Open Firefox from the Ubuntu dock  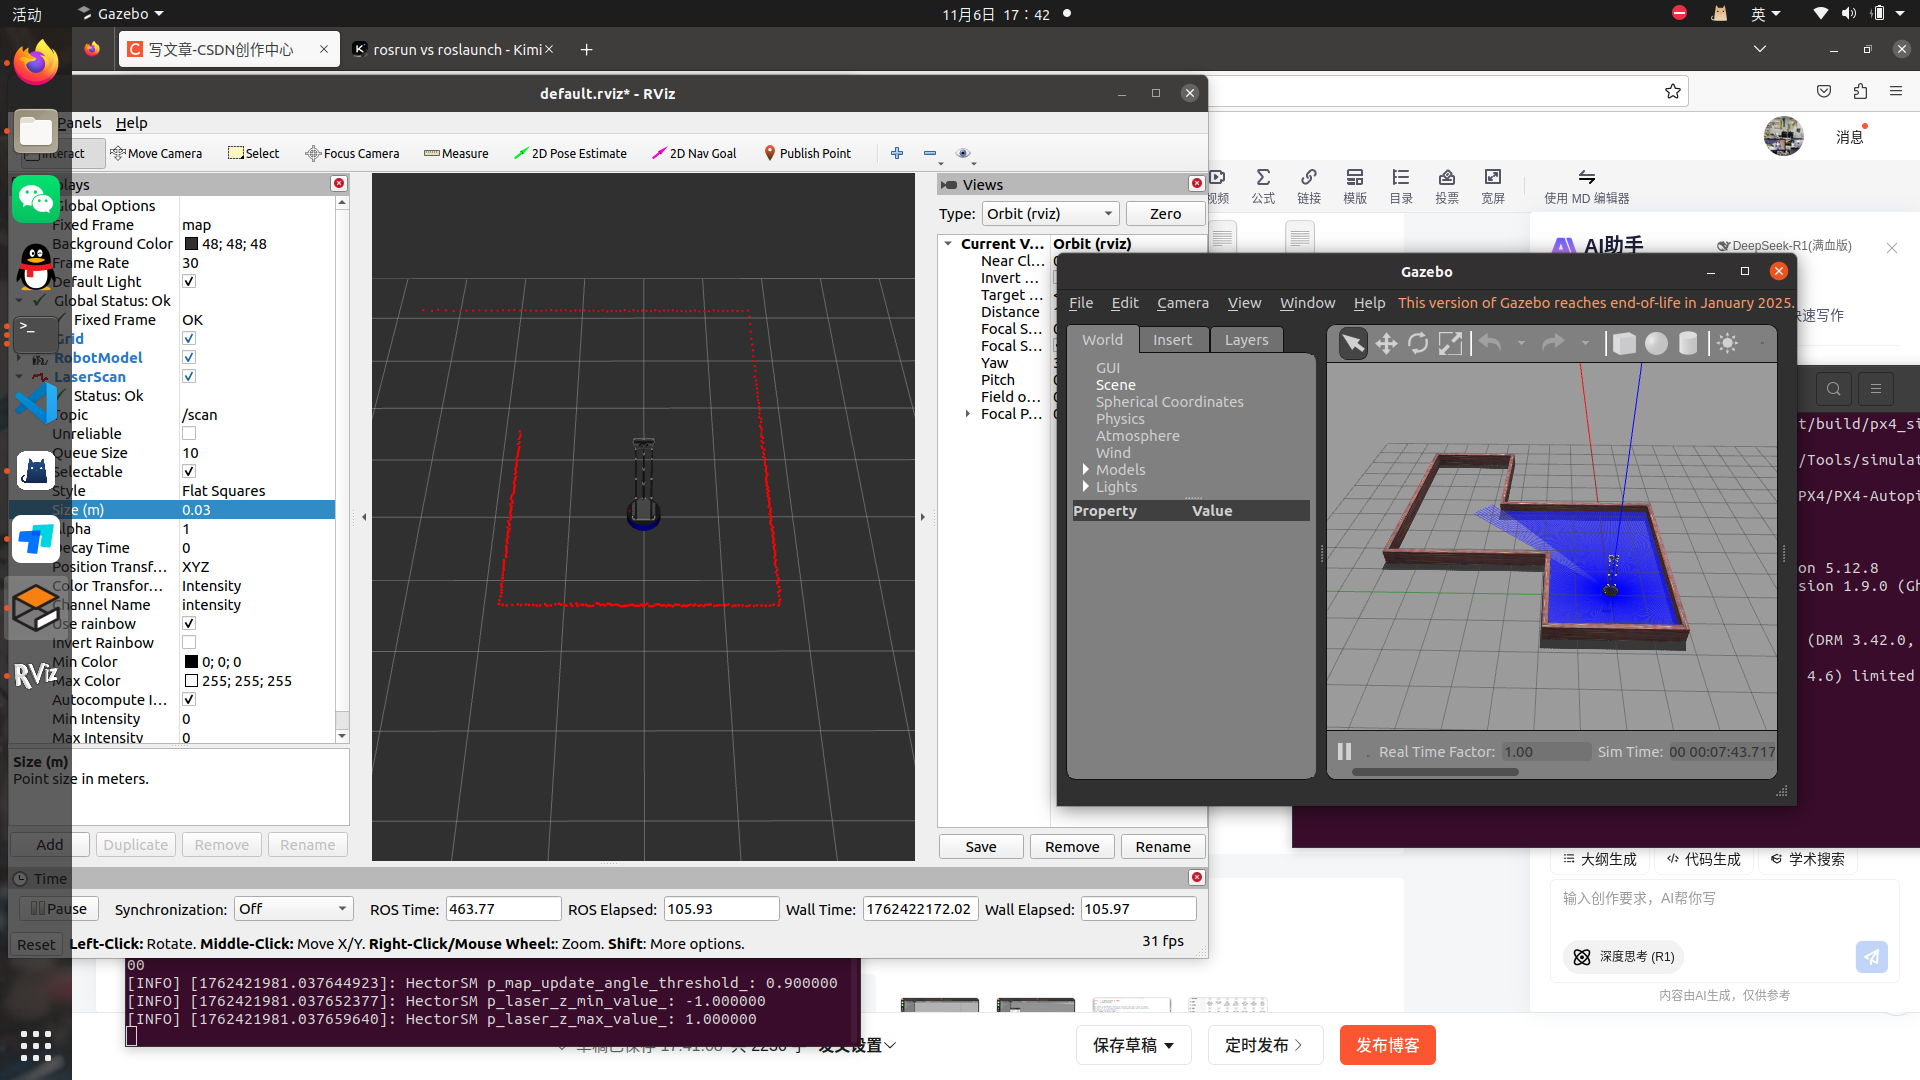[x=36, y=63]
